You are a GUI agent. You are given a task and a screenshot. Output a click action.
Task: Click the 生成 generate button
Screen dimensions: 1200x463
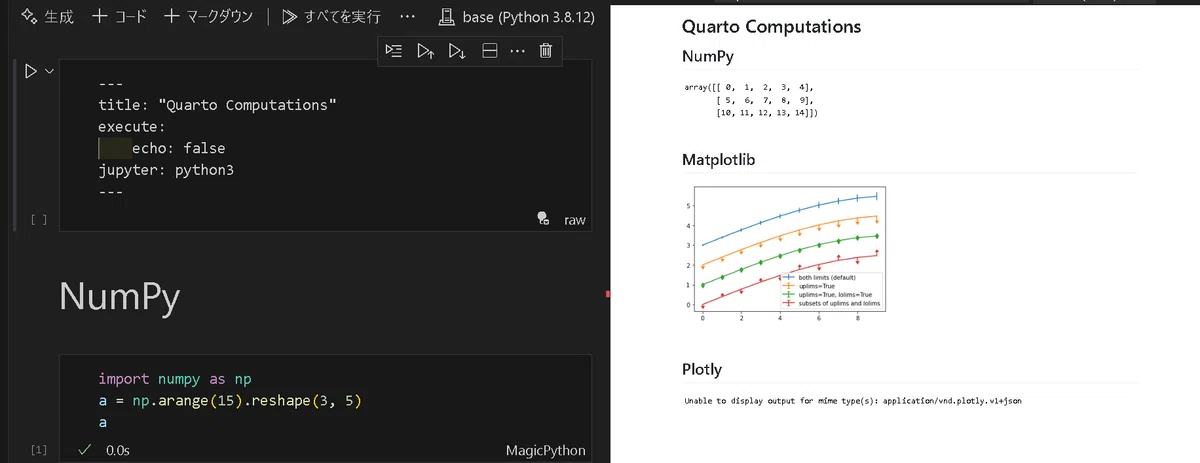point(47,17)
